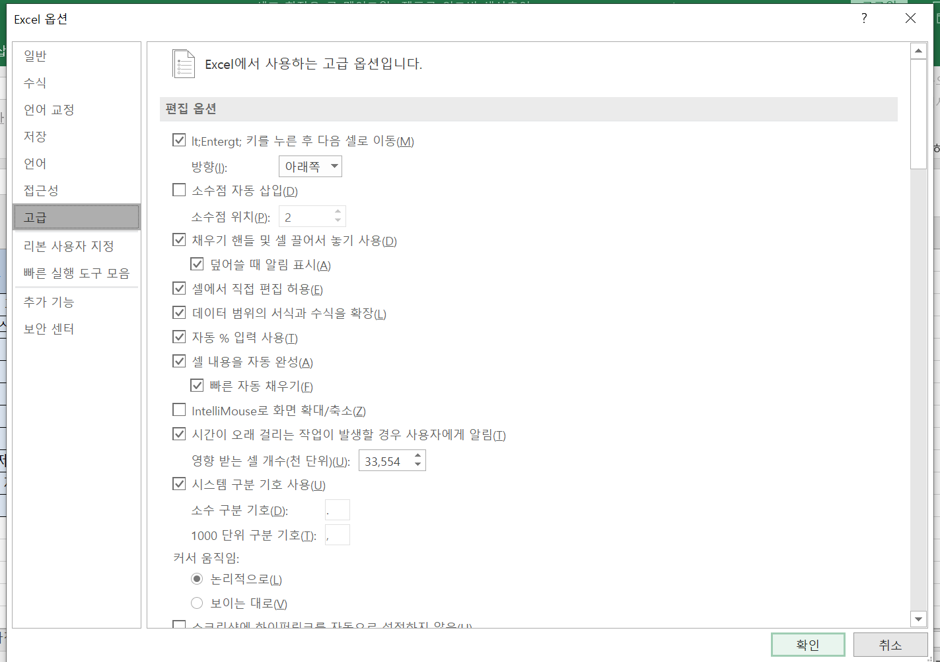The height and width of the screenshot is (662, 940).
Task: Click the 소수점 위치 number field
Action: tap(306, 216)
